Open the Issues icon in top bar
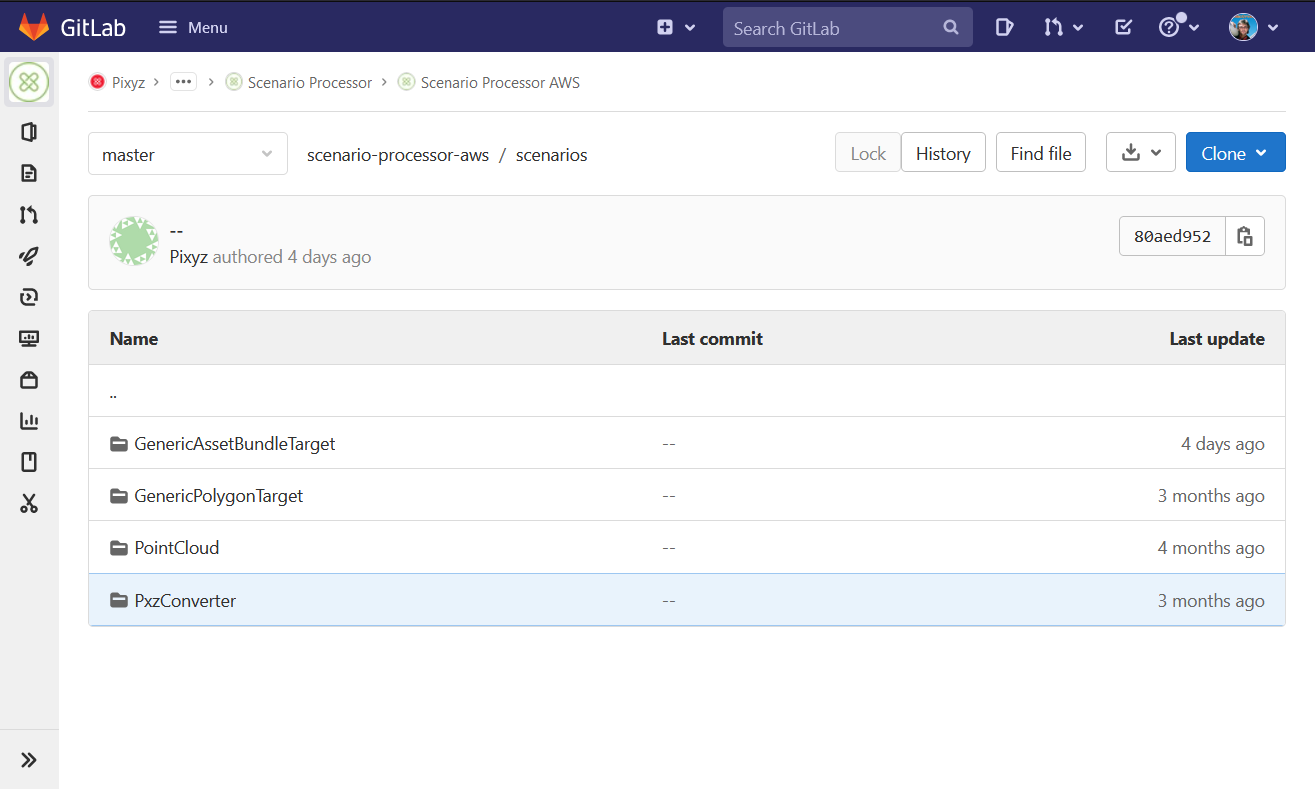 pyautogui.click(x=1005, y=28)
